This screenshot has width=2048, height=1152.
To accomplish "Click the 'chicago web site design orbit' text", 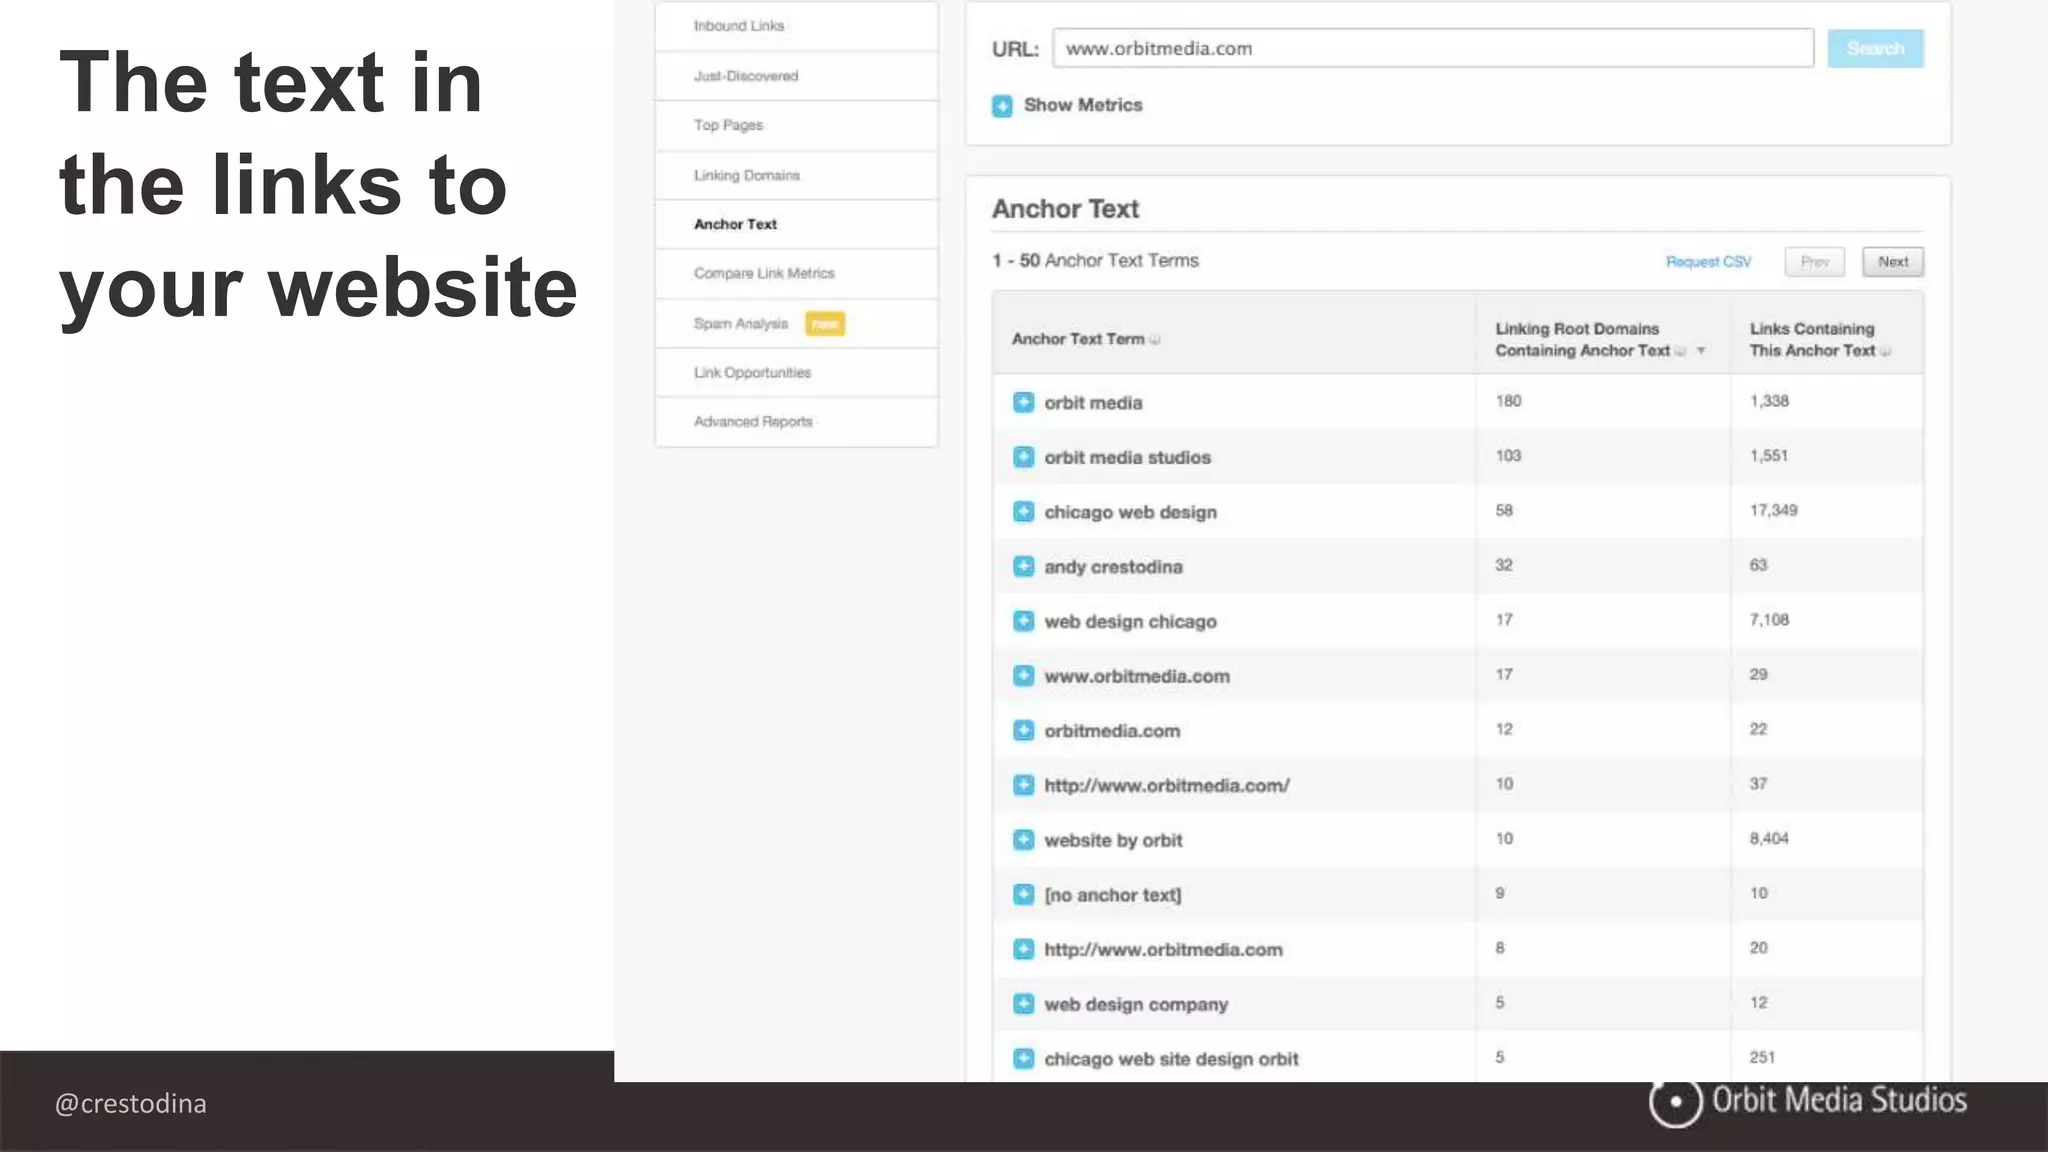I will [1171, 1059].
